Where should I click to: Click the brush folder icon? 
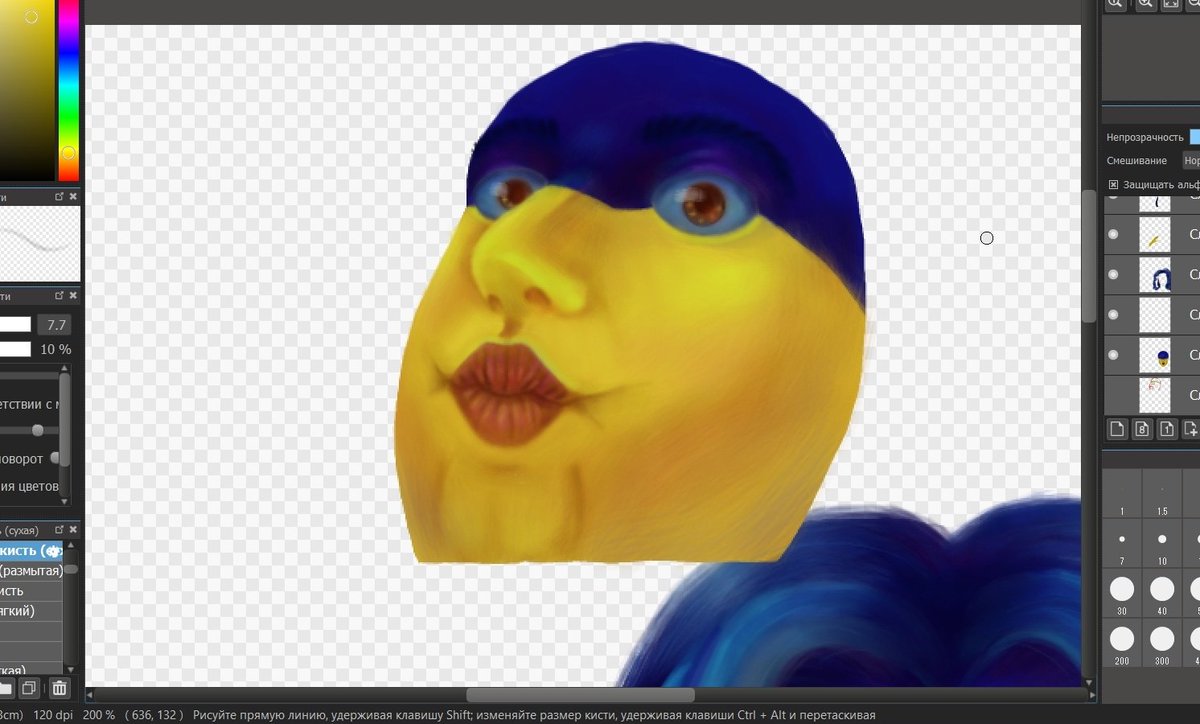[6, 688]
